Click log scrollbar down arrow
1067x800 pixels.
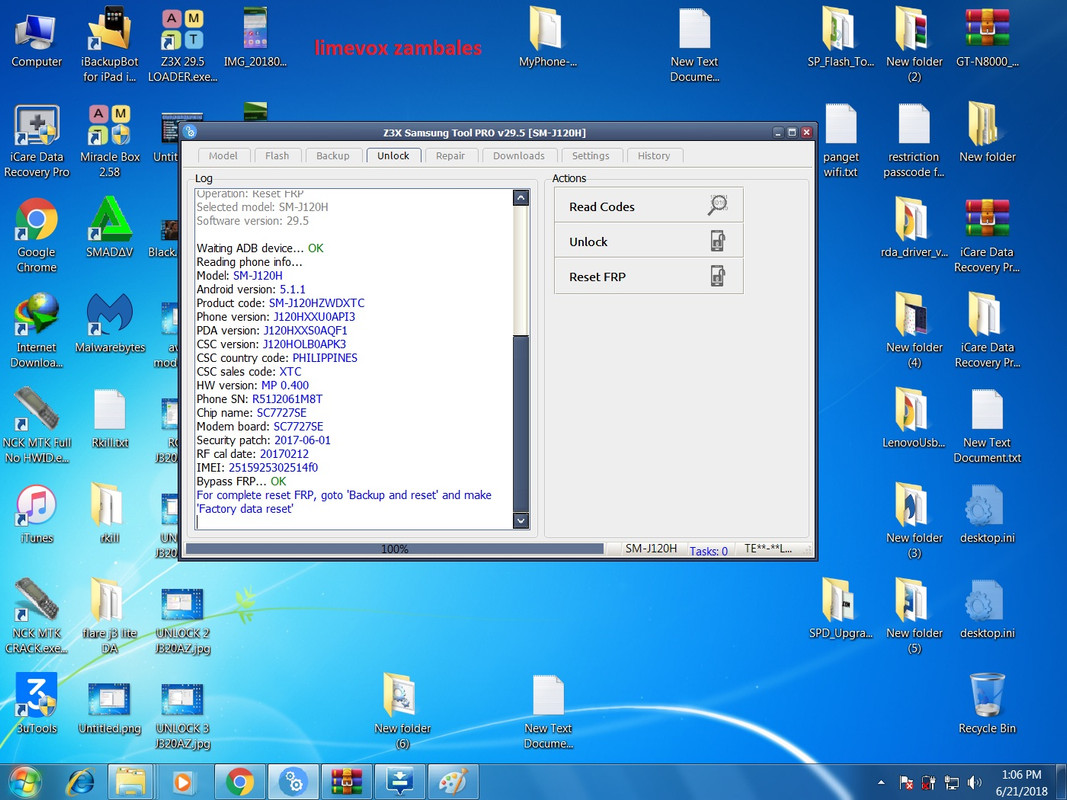tap(521, 520)
